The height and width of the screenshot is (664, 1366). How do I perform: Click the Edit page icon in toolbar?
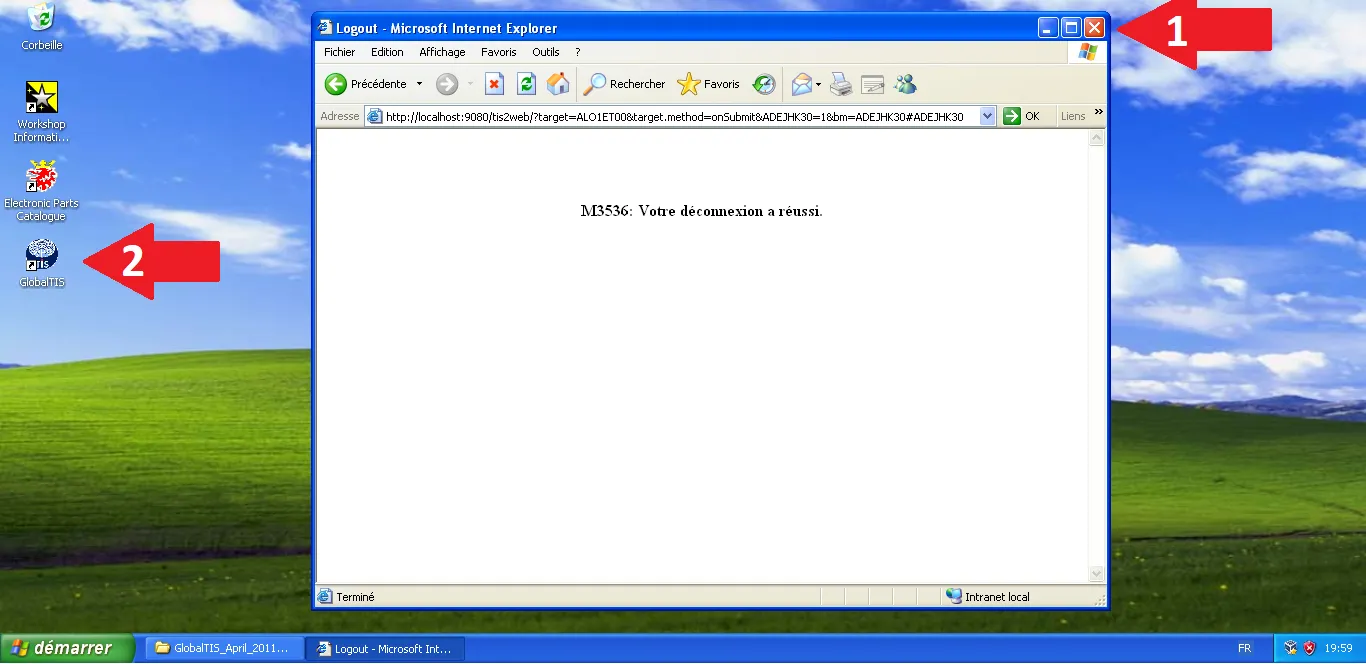coord(873,85)
